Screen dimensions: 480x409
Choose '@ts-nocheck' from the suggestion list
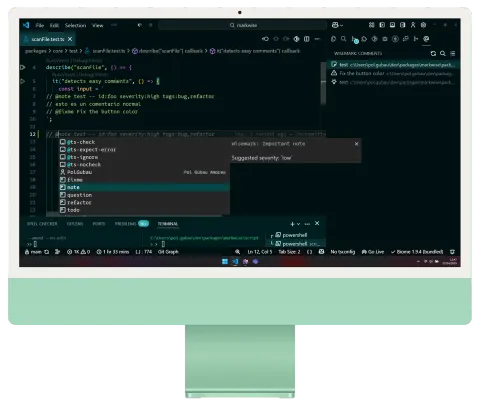click(x=144, y=165)
